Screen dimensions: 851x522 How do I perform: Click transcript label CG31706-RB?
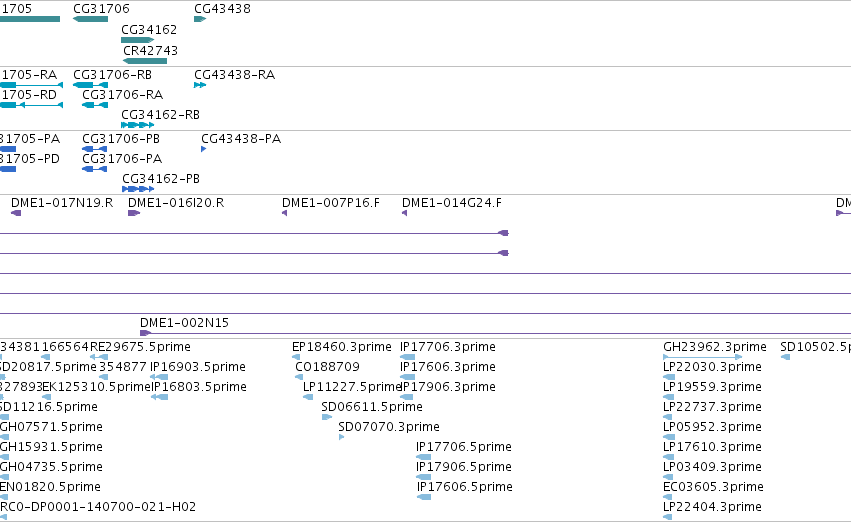112,74
